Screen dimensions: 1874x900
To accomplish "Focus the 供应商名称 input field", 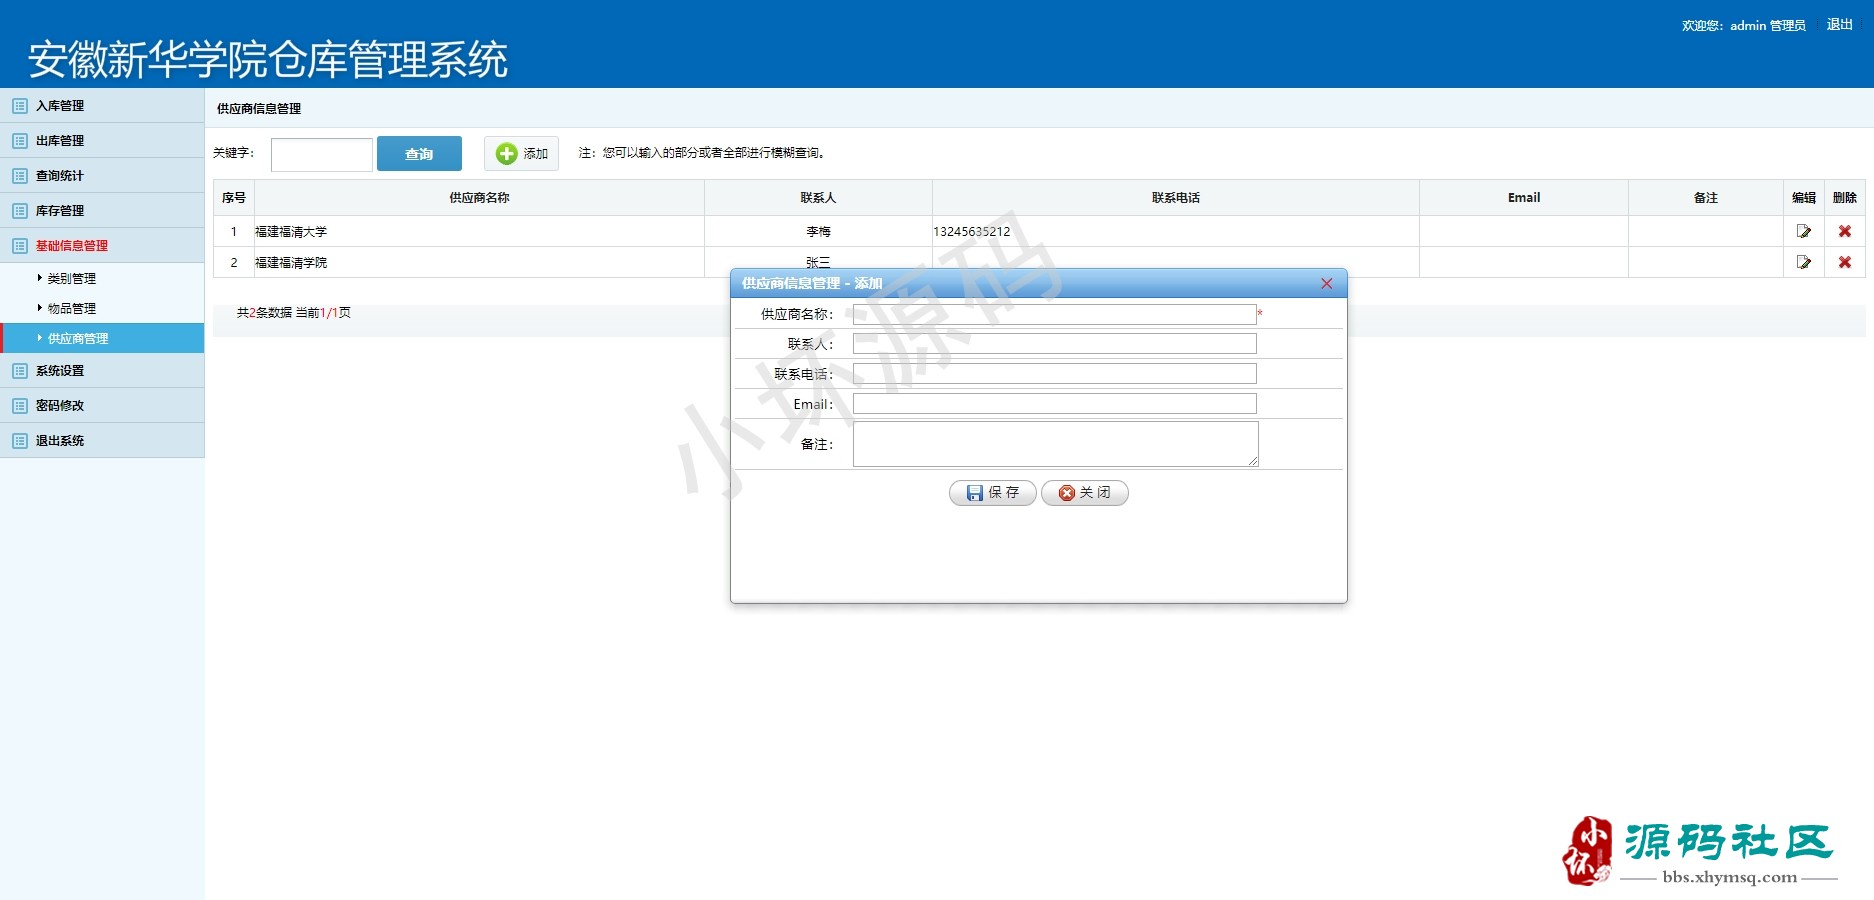I will tap(1054, 314).
